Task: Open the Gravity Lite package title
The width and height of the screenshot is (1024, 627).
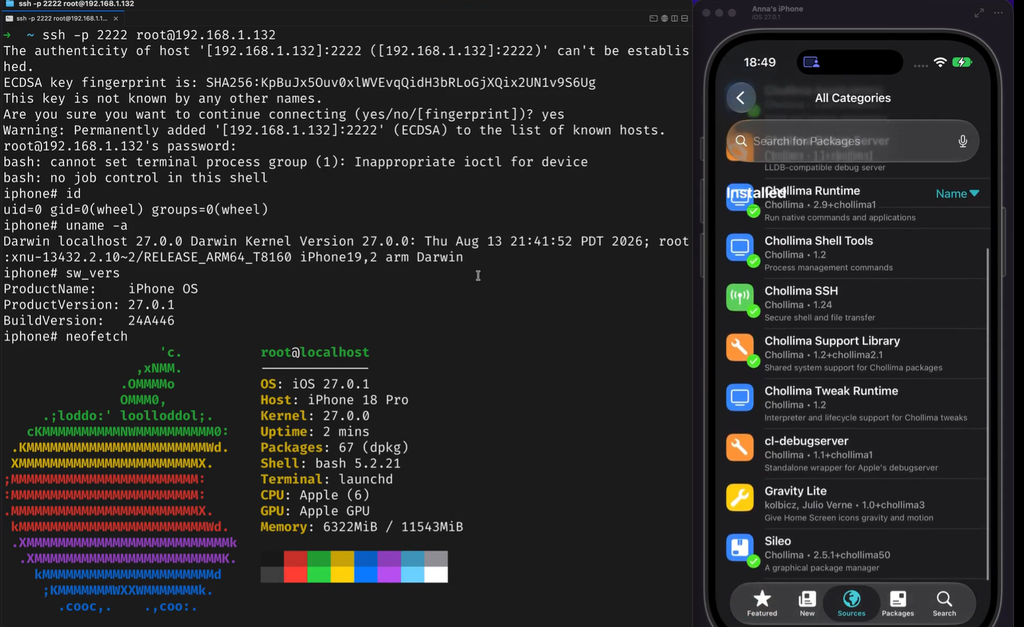Action: click(795, 491)
